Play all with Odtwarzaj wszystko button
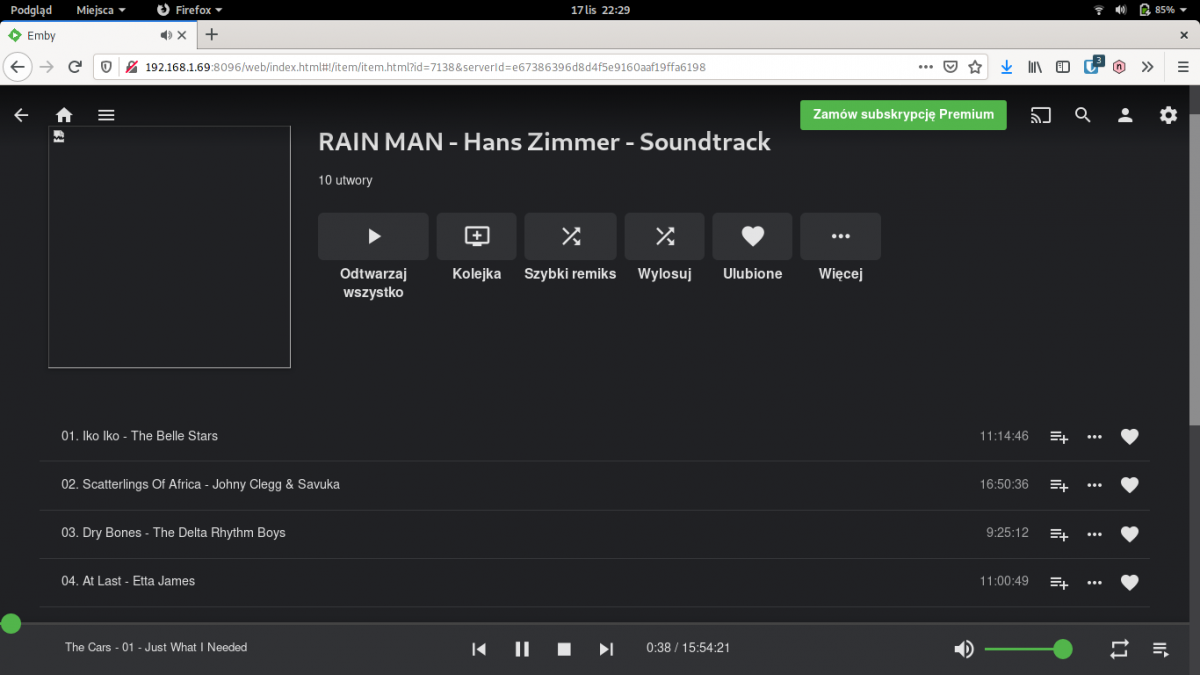The image size is (1200, 675). [373, 236]
